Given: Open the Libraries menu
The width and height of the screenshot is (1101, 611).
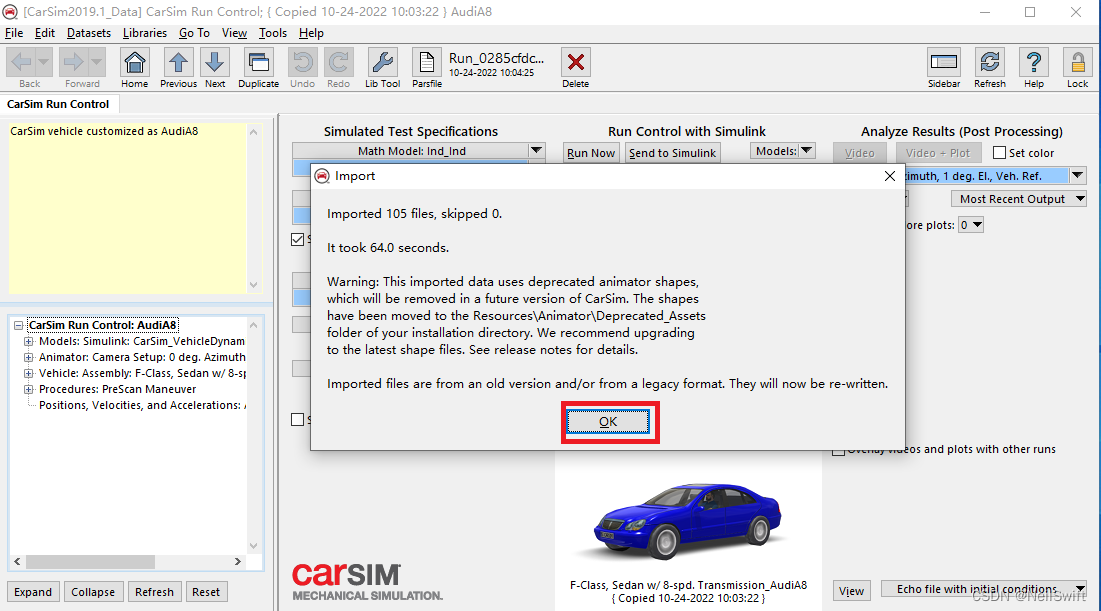Looking at the screenshot, I should point(145,33).
